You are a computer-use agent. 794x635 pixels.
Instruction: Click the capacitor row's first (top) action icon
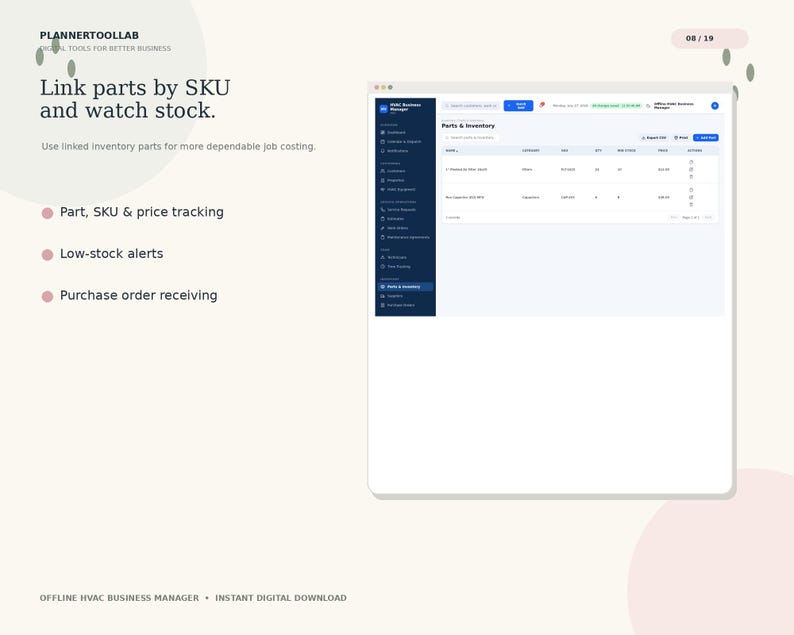(691, 190)
